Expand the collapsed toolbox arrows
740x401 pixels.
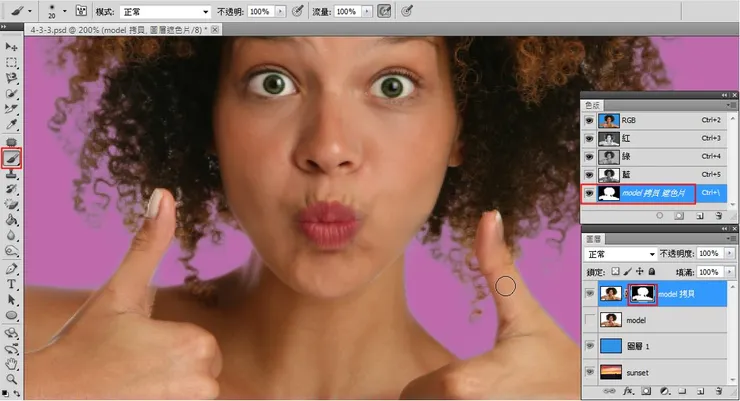4,26
